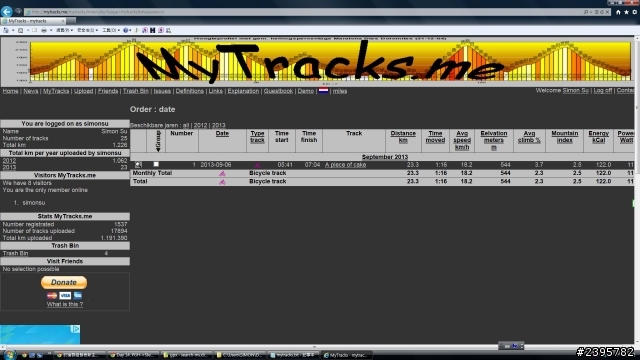Sort by the Elevation meters header
Image resolution: width=640 pixels, height=360 pixels.
coord(493,140)
